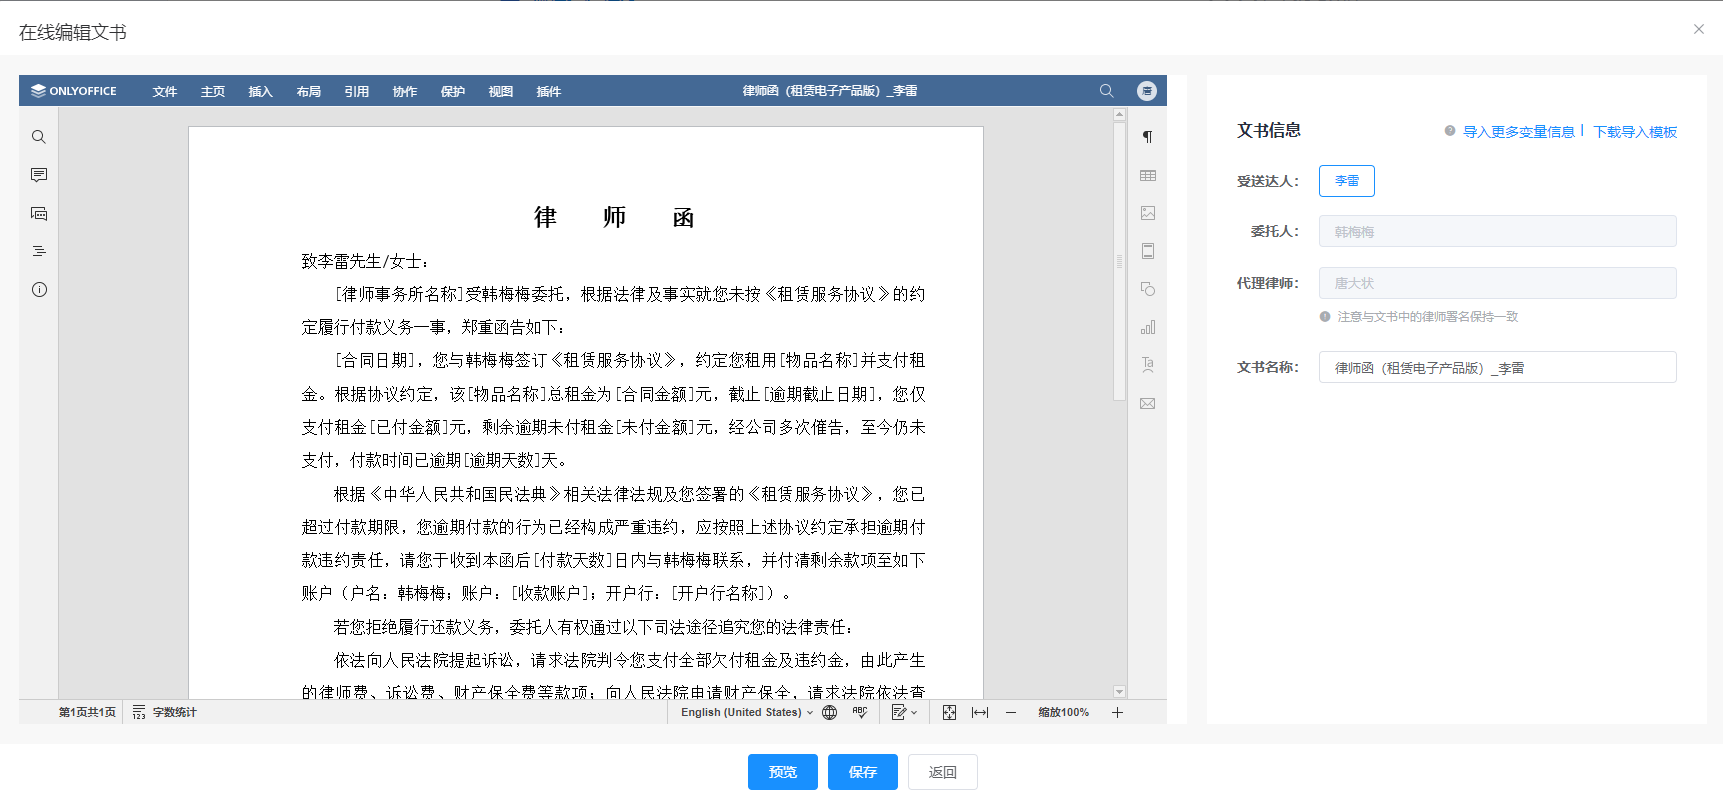Click the globe set document language icon
This screenshot has width=1723, height=809.
coord(829,712)
